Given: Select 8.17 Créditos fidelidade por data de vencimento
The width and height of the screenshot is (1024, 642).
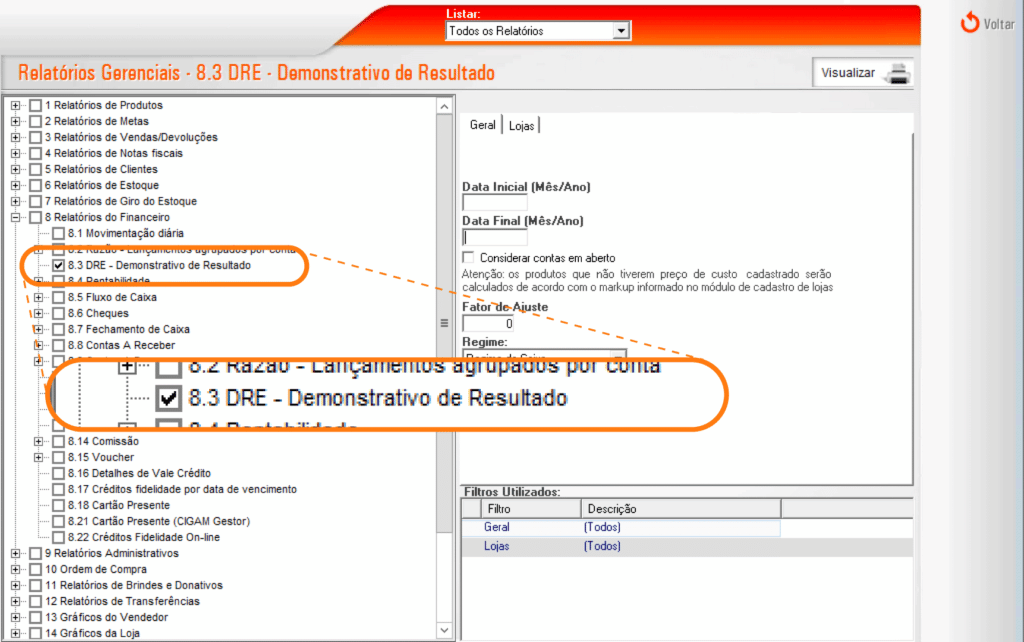Looking at the screenshot, I should click(x=182, y=489).
